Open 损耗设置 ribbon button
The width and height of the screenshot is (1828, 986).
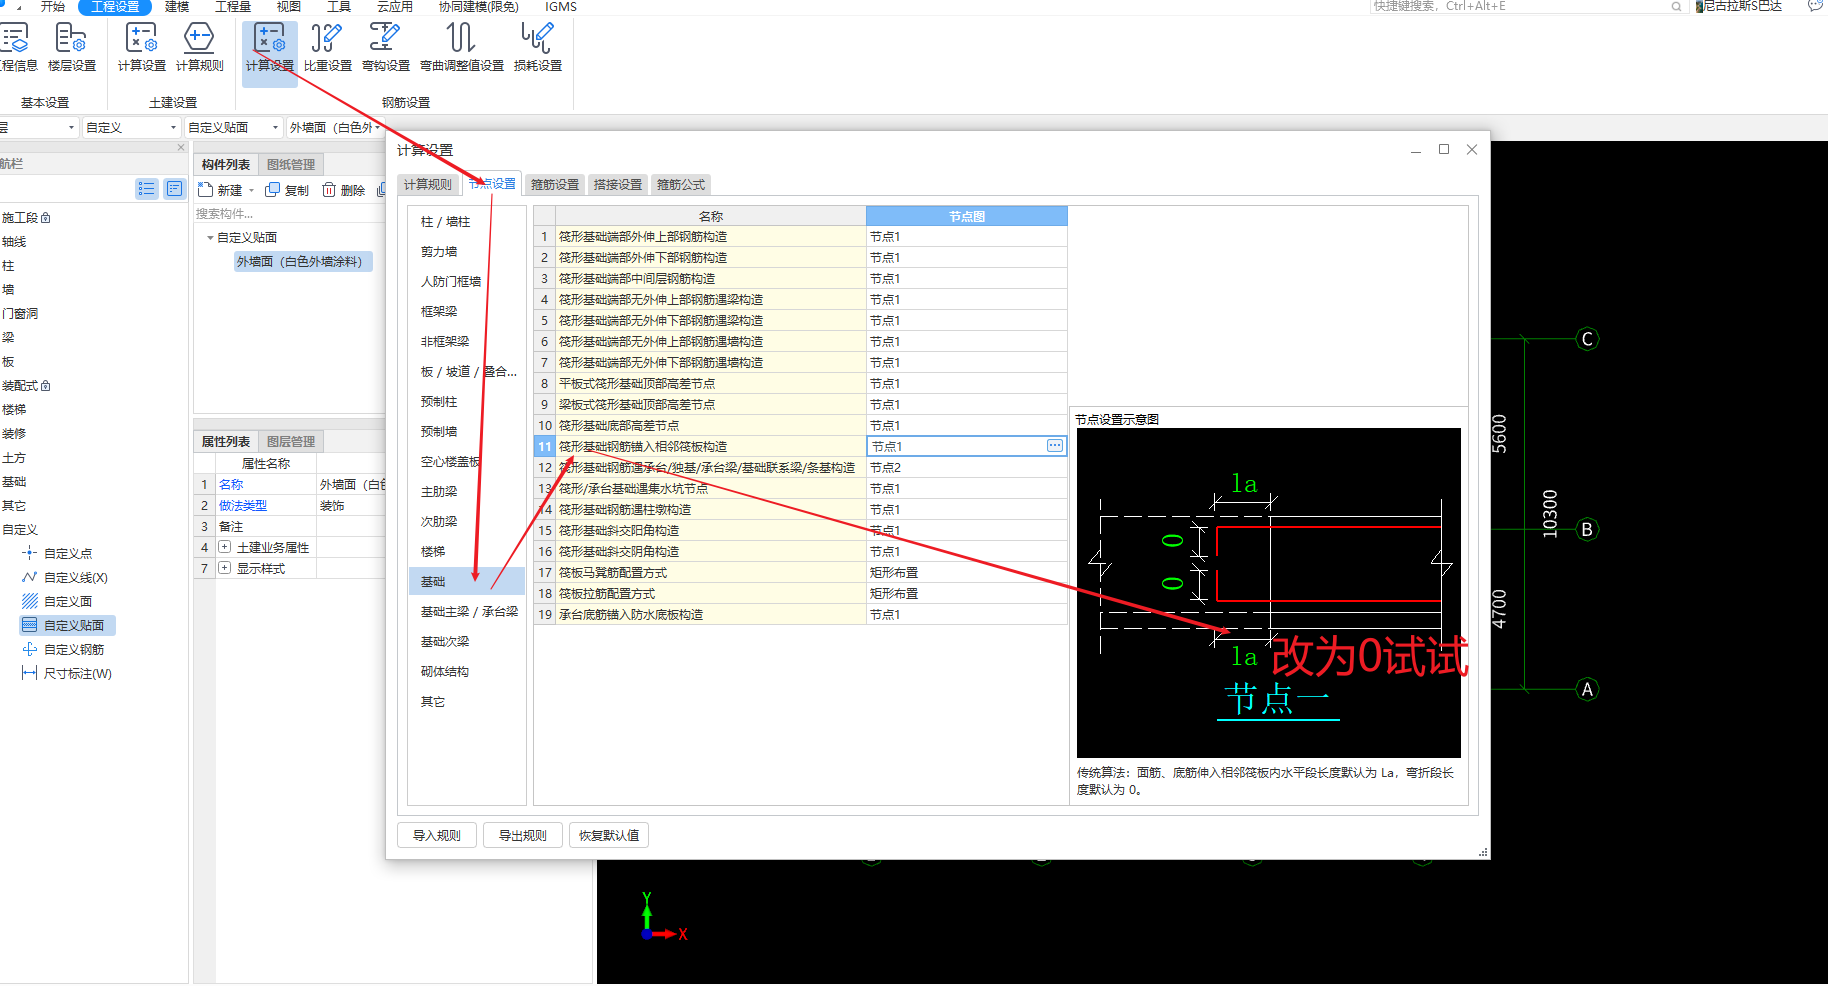pos(537,47)
